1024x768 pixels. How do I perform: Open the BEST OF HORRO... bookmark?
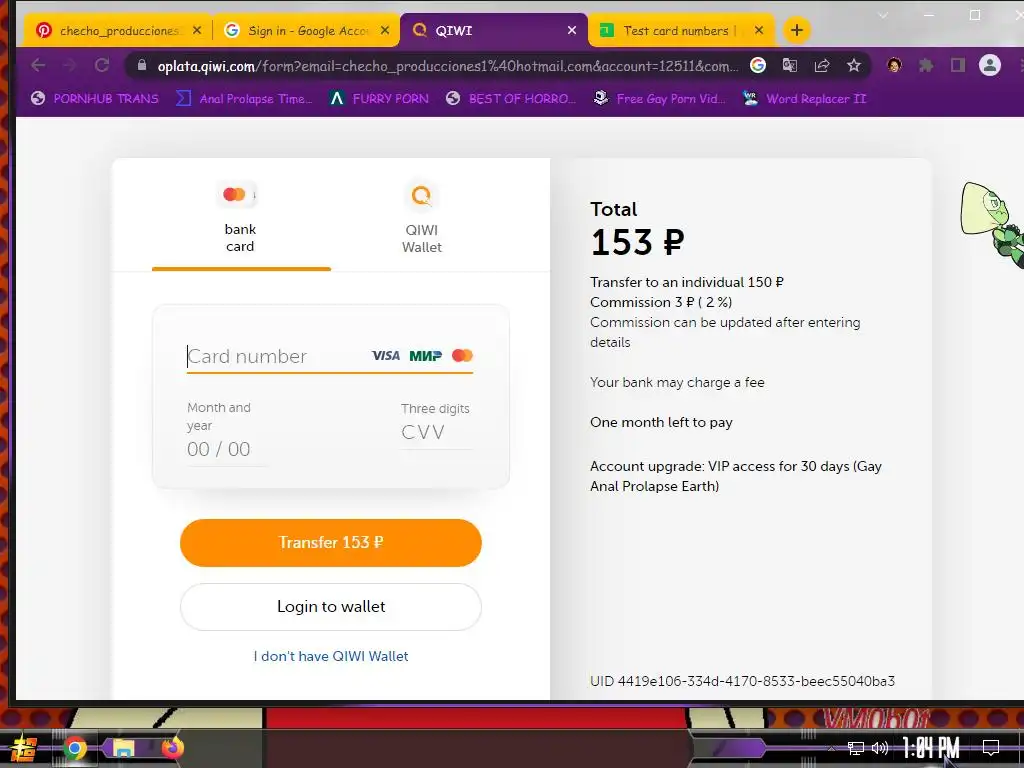pos(511,99)
